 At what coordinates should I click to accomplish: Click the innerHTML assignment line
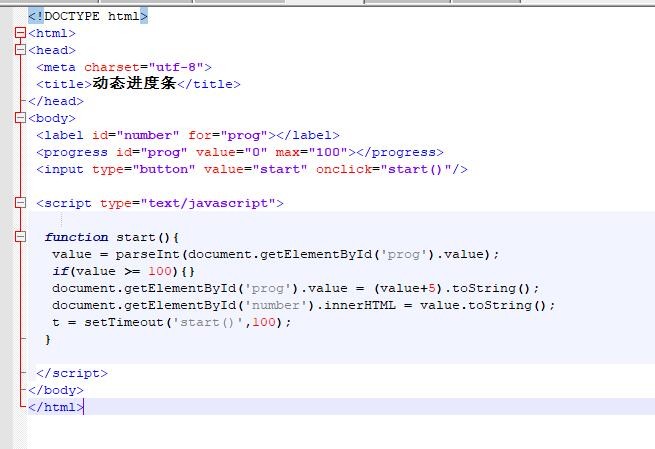(304, 305)
